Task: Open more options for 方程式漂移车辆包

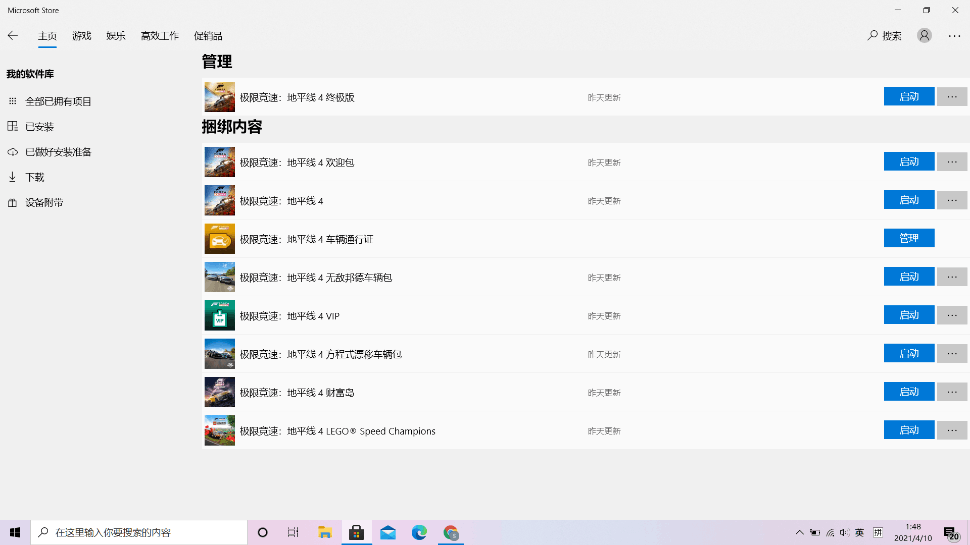Action: 952,353
